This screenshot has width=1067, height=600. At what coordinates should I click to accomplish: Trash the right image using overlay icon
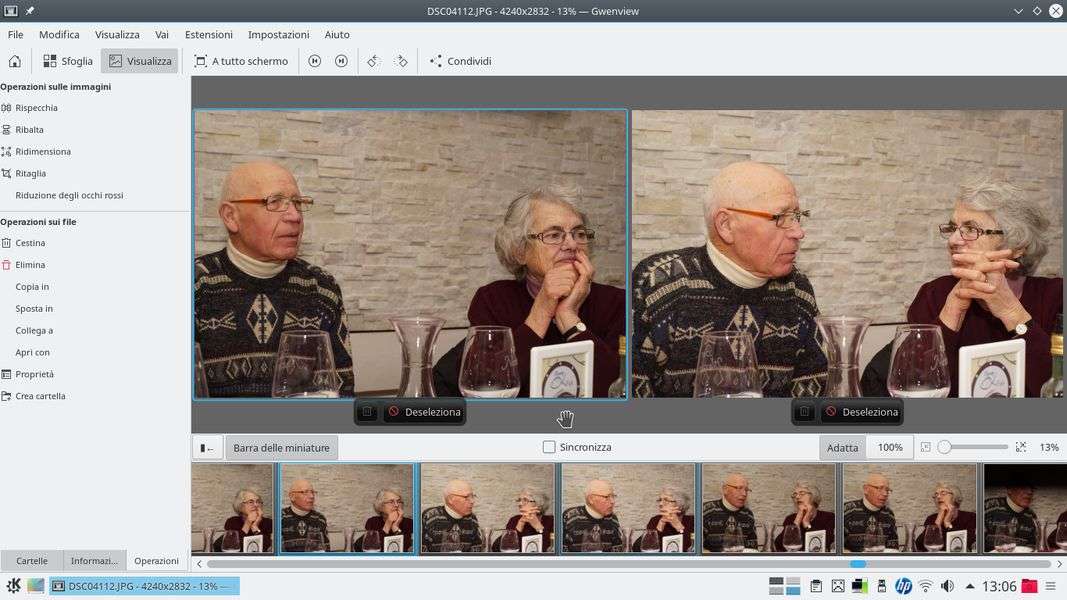pos(804,412)
